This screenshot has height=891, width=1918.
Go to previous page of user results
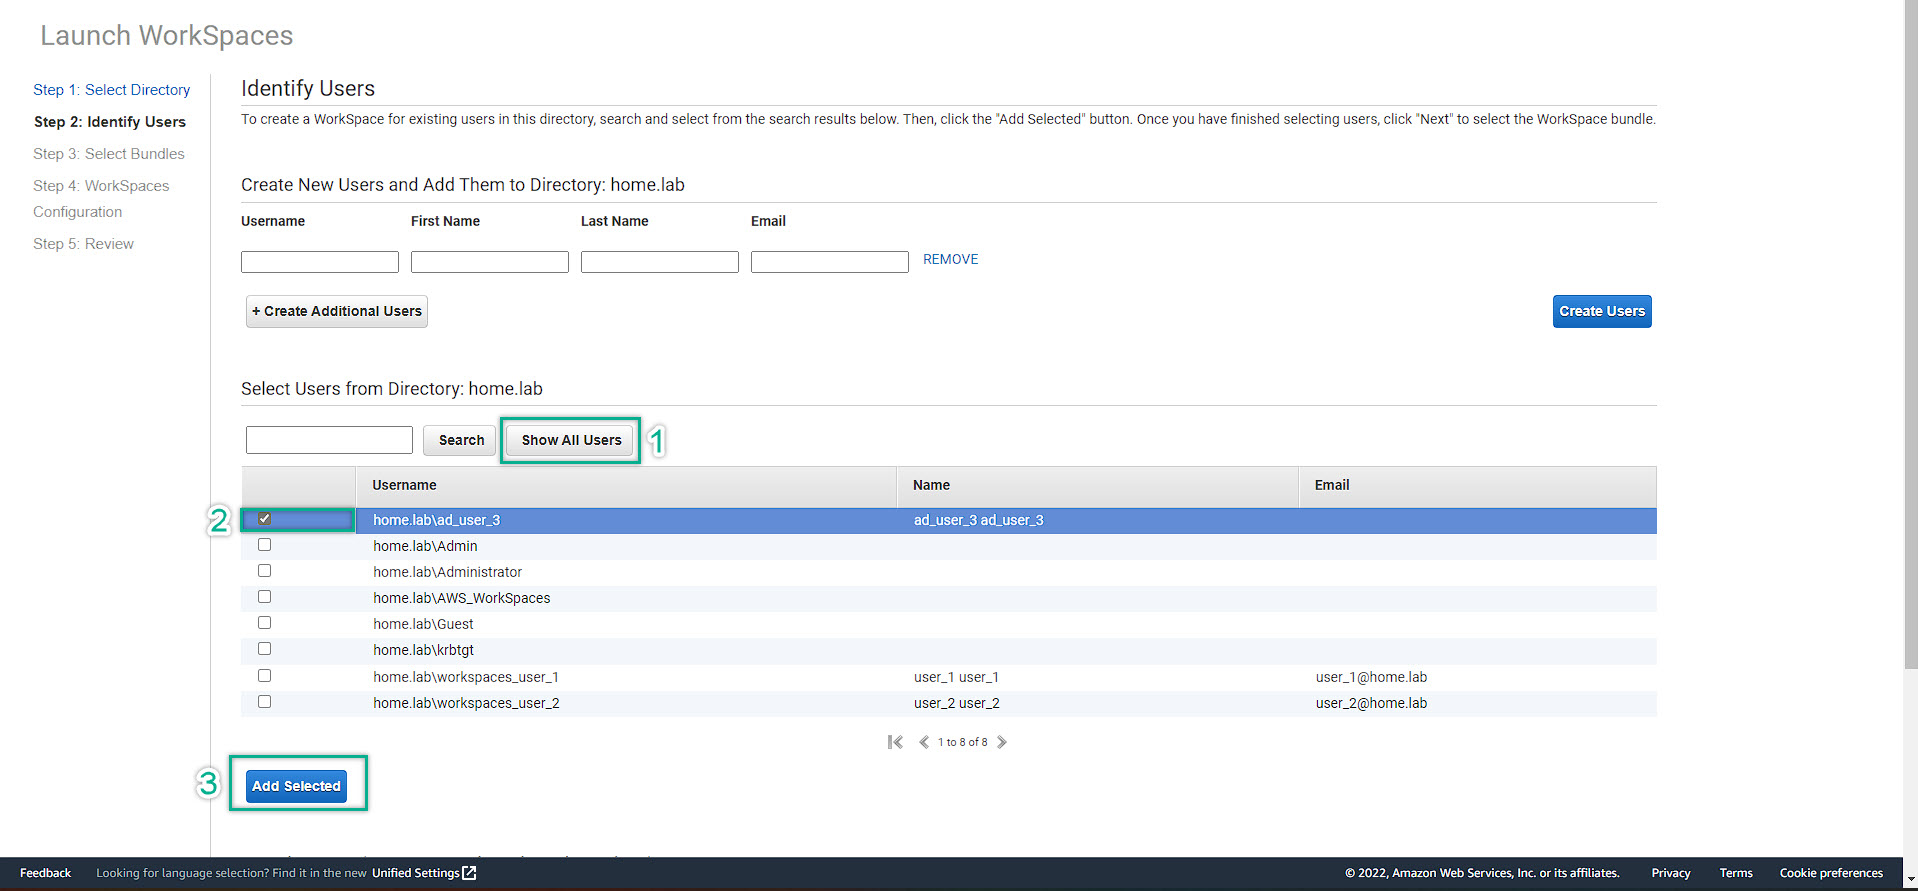(924, 742)
